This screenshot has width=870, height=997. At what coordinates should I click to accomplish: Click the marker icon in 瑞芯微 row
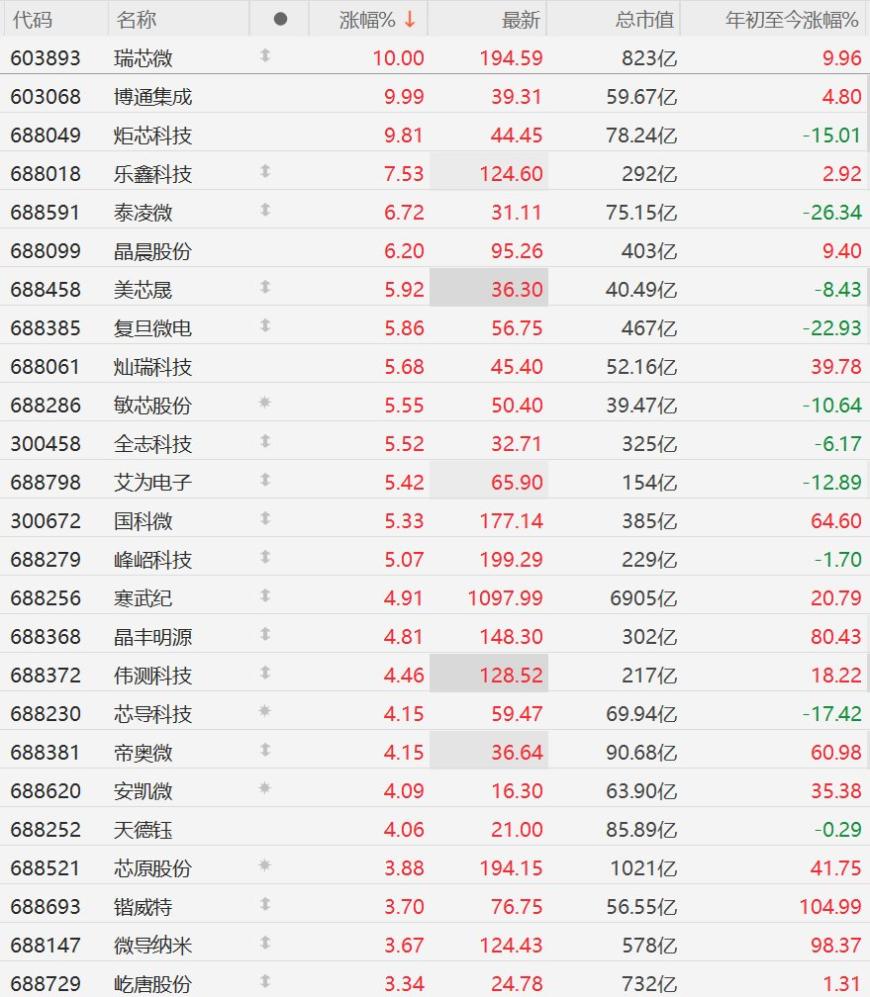[265, 56]
